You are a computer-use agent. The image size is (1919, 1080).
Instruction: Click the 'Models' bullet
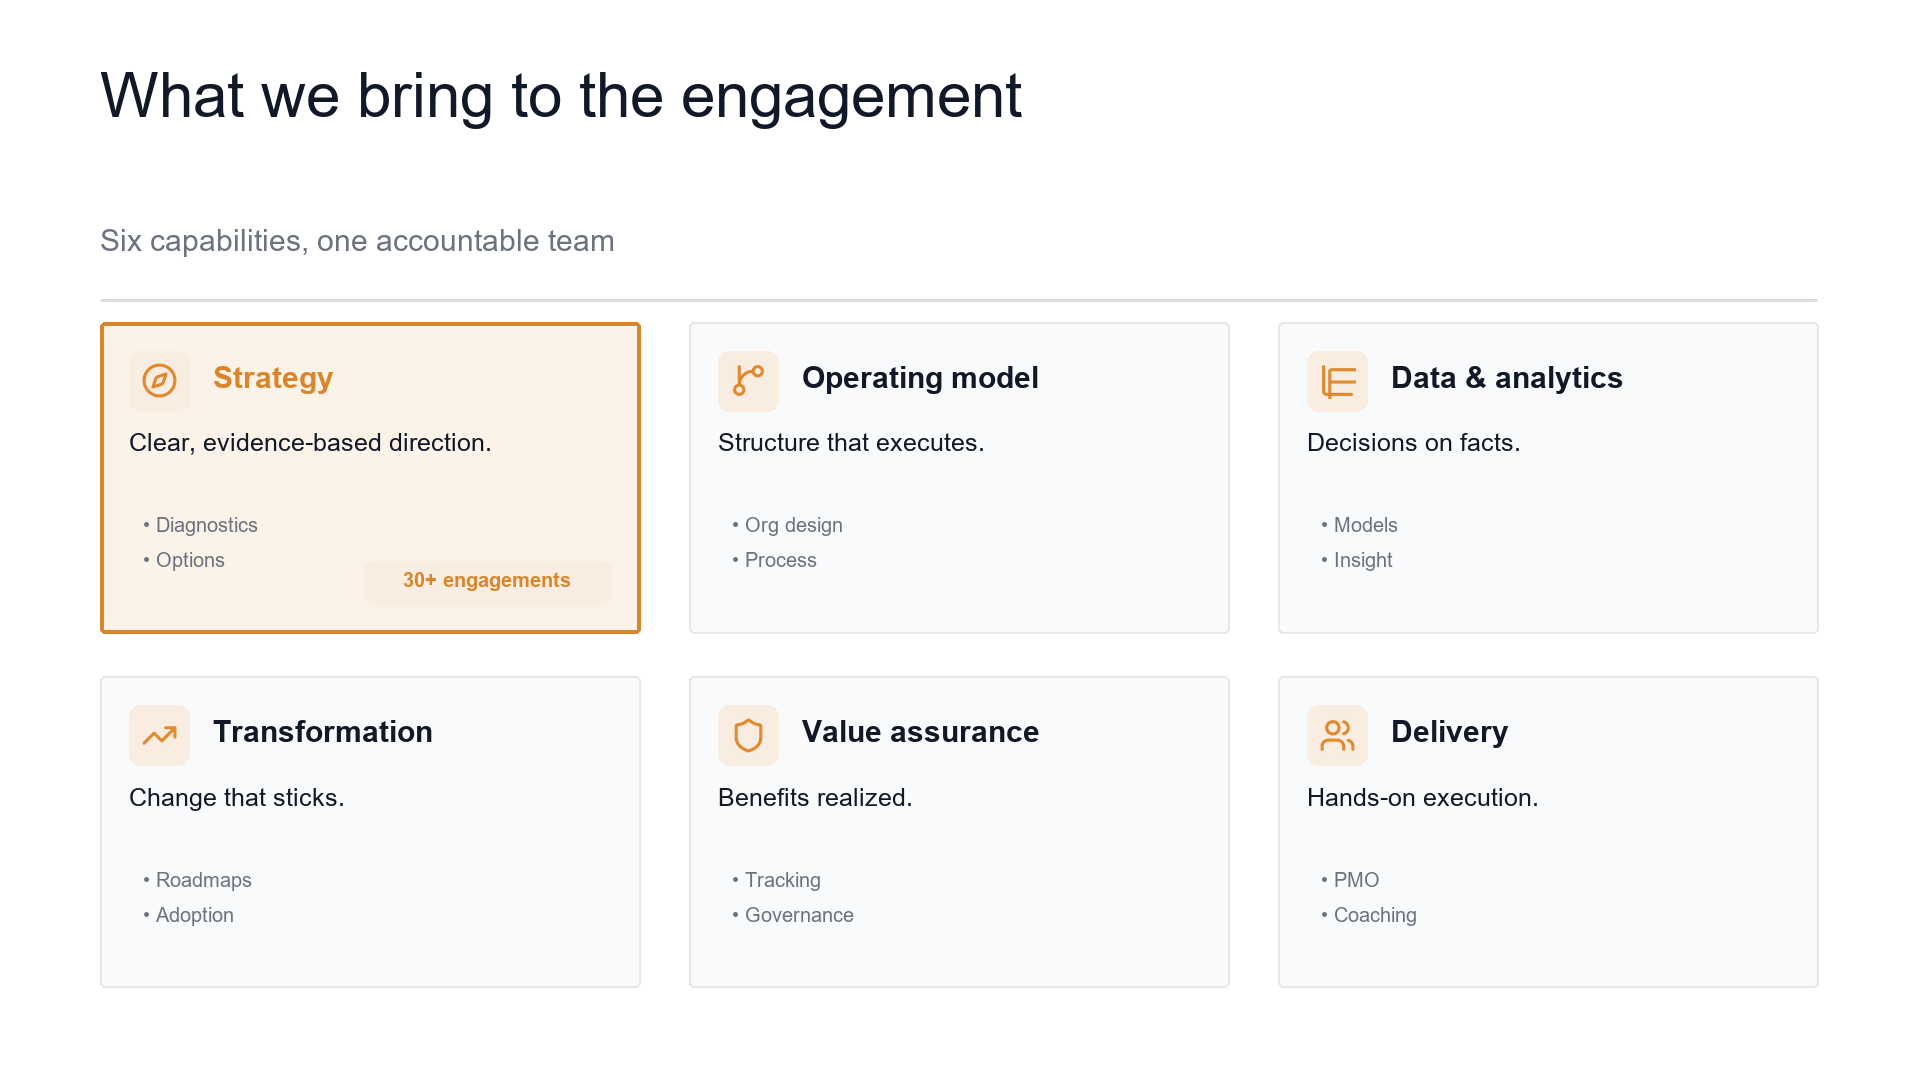(1359, 525)
